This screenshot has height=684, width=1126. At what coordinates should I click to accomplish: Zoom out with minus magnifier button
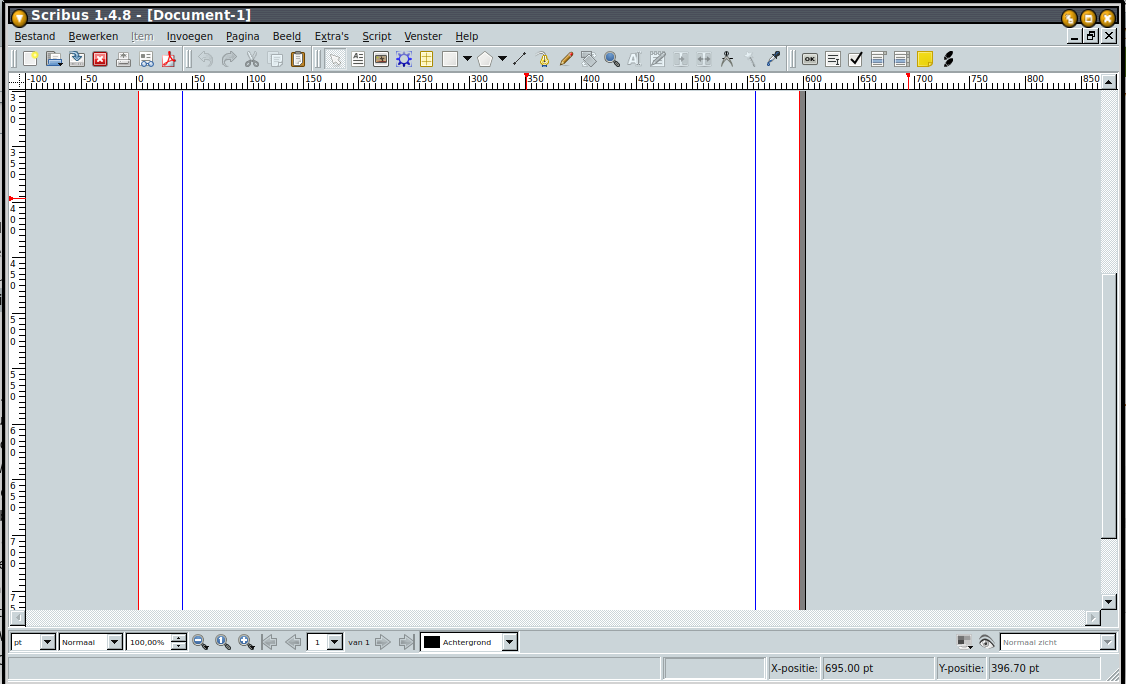click(x=200, y=642)
